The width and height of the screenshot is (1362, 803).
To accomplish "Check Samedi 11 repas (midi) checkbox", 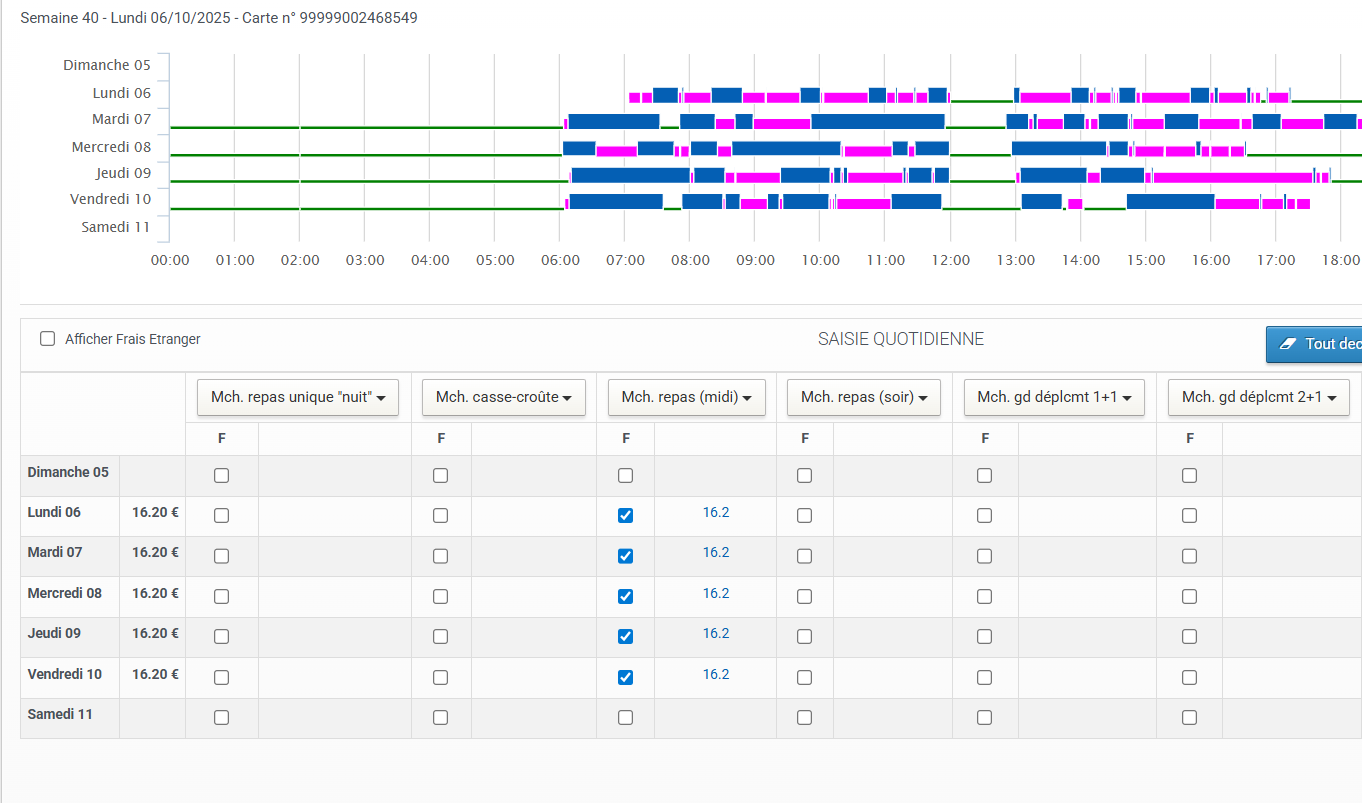I will point(625,717).
